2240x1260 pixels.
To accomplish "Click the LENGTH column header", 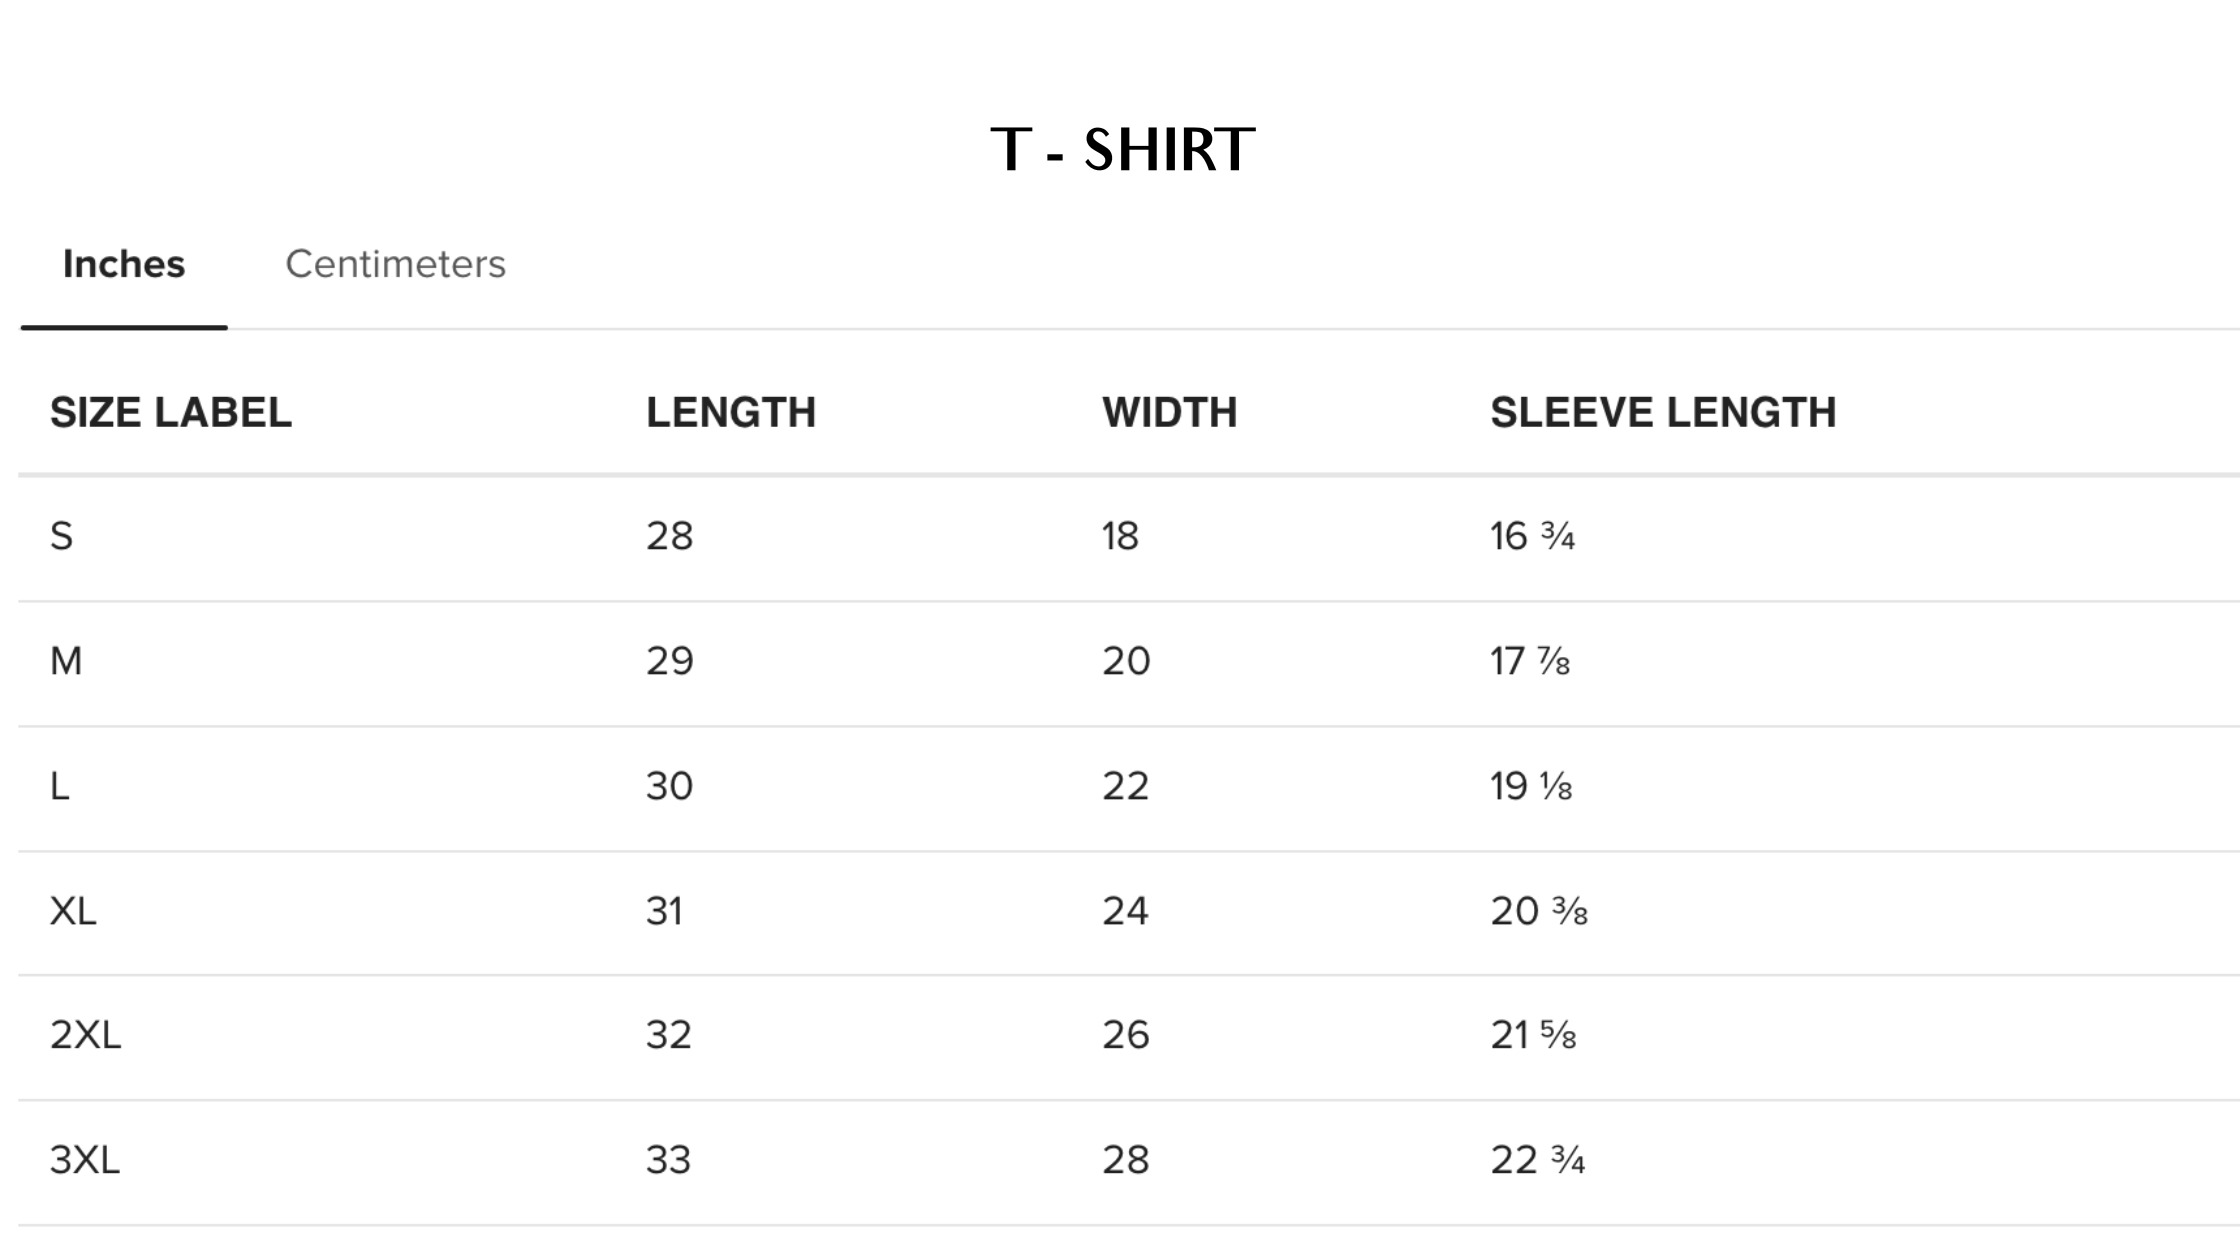I will point(731,413).
